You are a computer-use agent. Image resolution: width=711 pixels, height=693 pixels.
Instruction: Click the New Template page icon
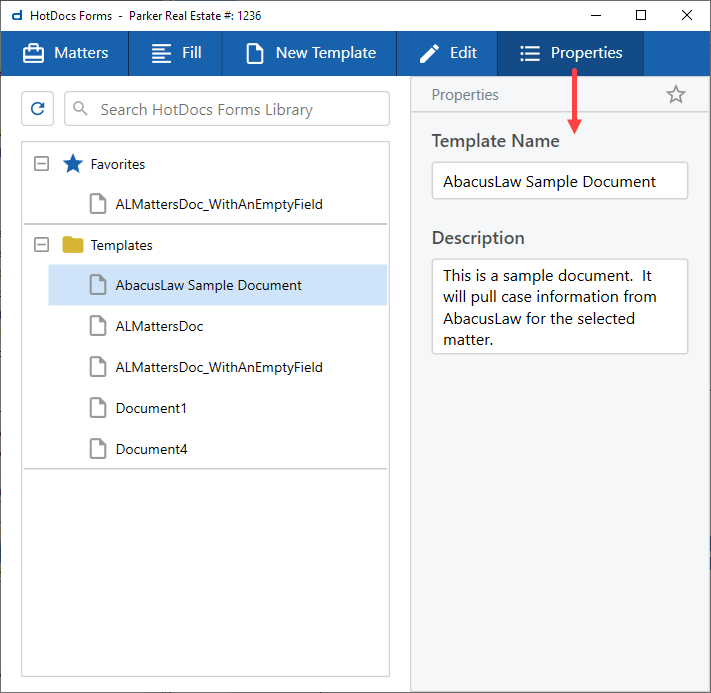(x=255, y=53)
